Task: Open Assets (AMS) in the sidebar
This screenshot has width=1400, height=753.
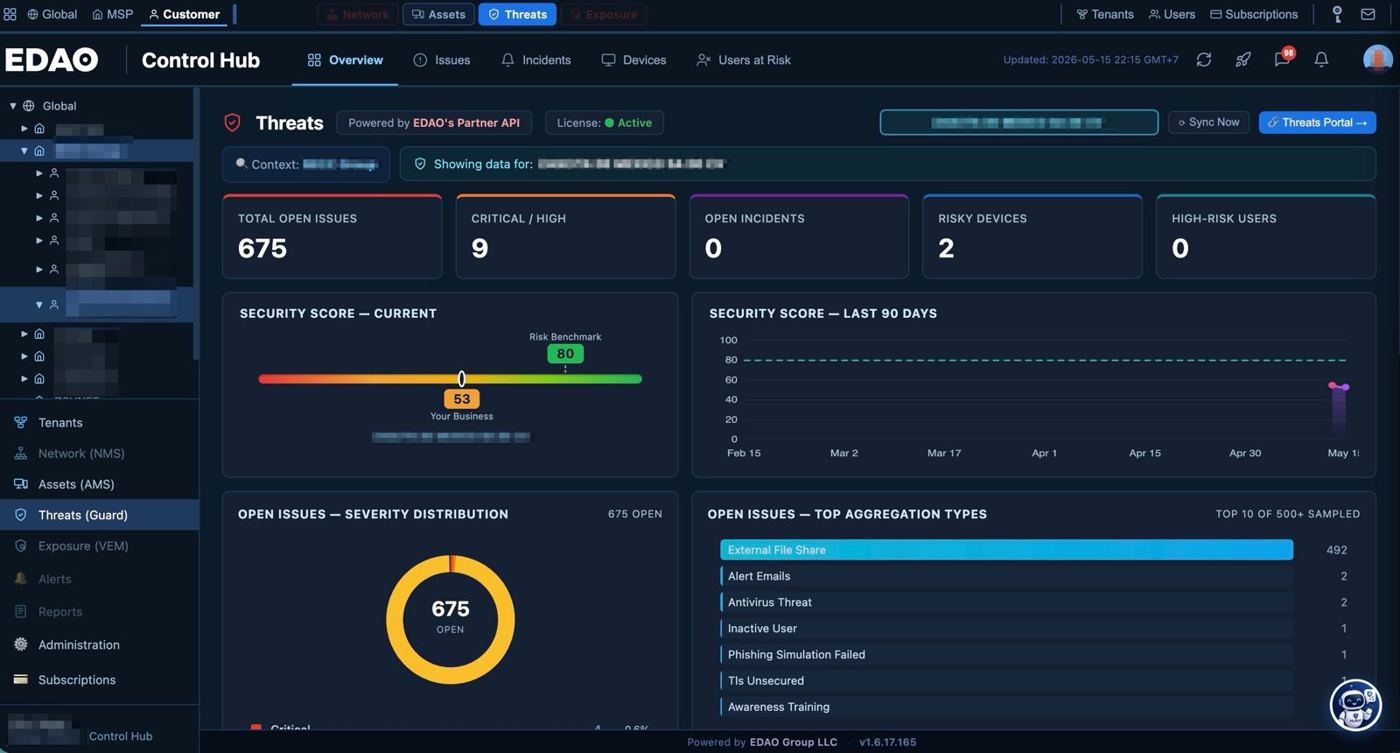Action: pyautogui.click(x=99, y=484)
